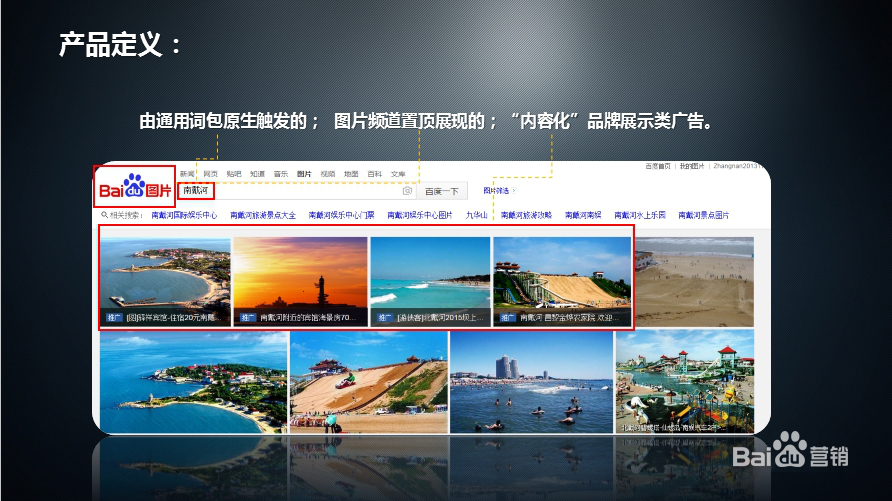
Task: Switch to the 网页 tab
Action: click(210, 173)
